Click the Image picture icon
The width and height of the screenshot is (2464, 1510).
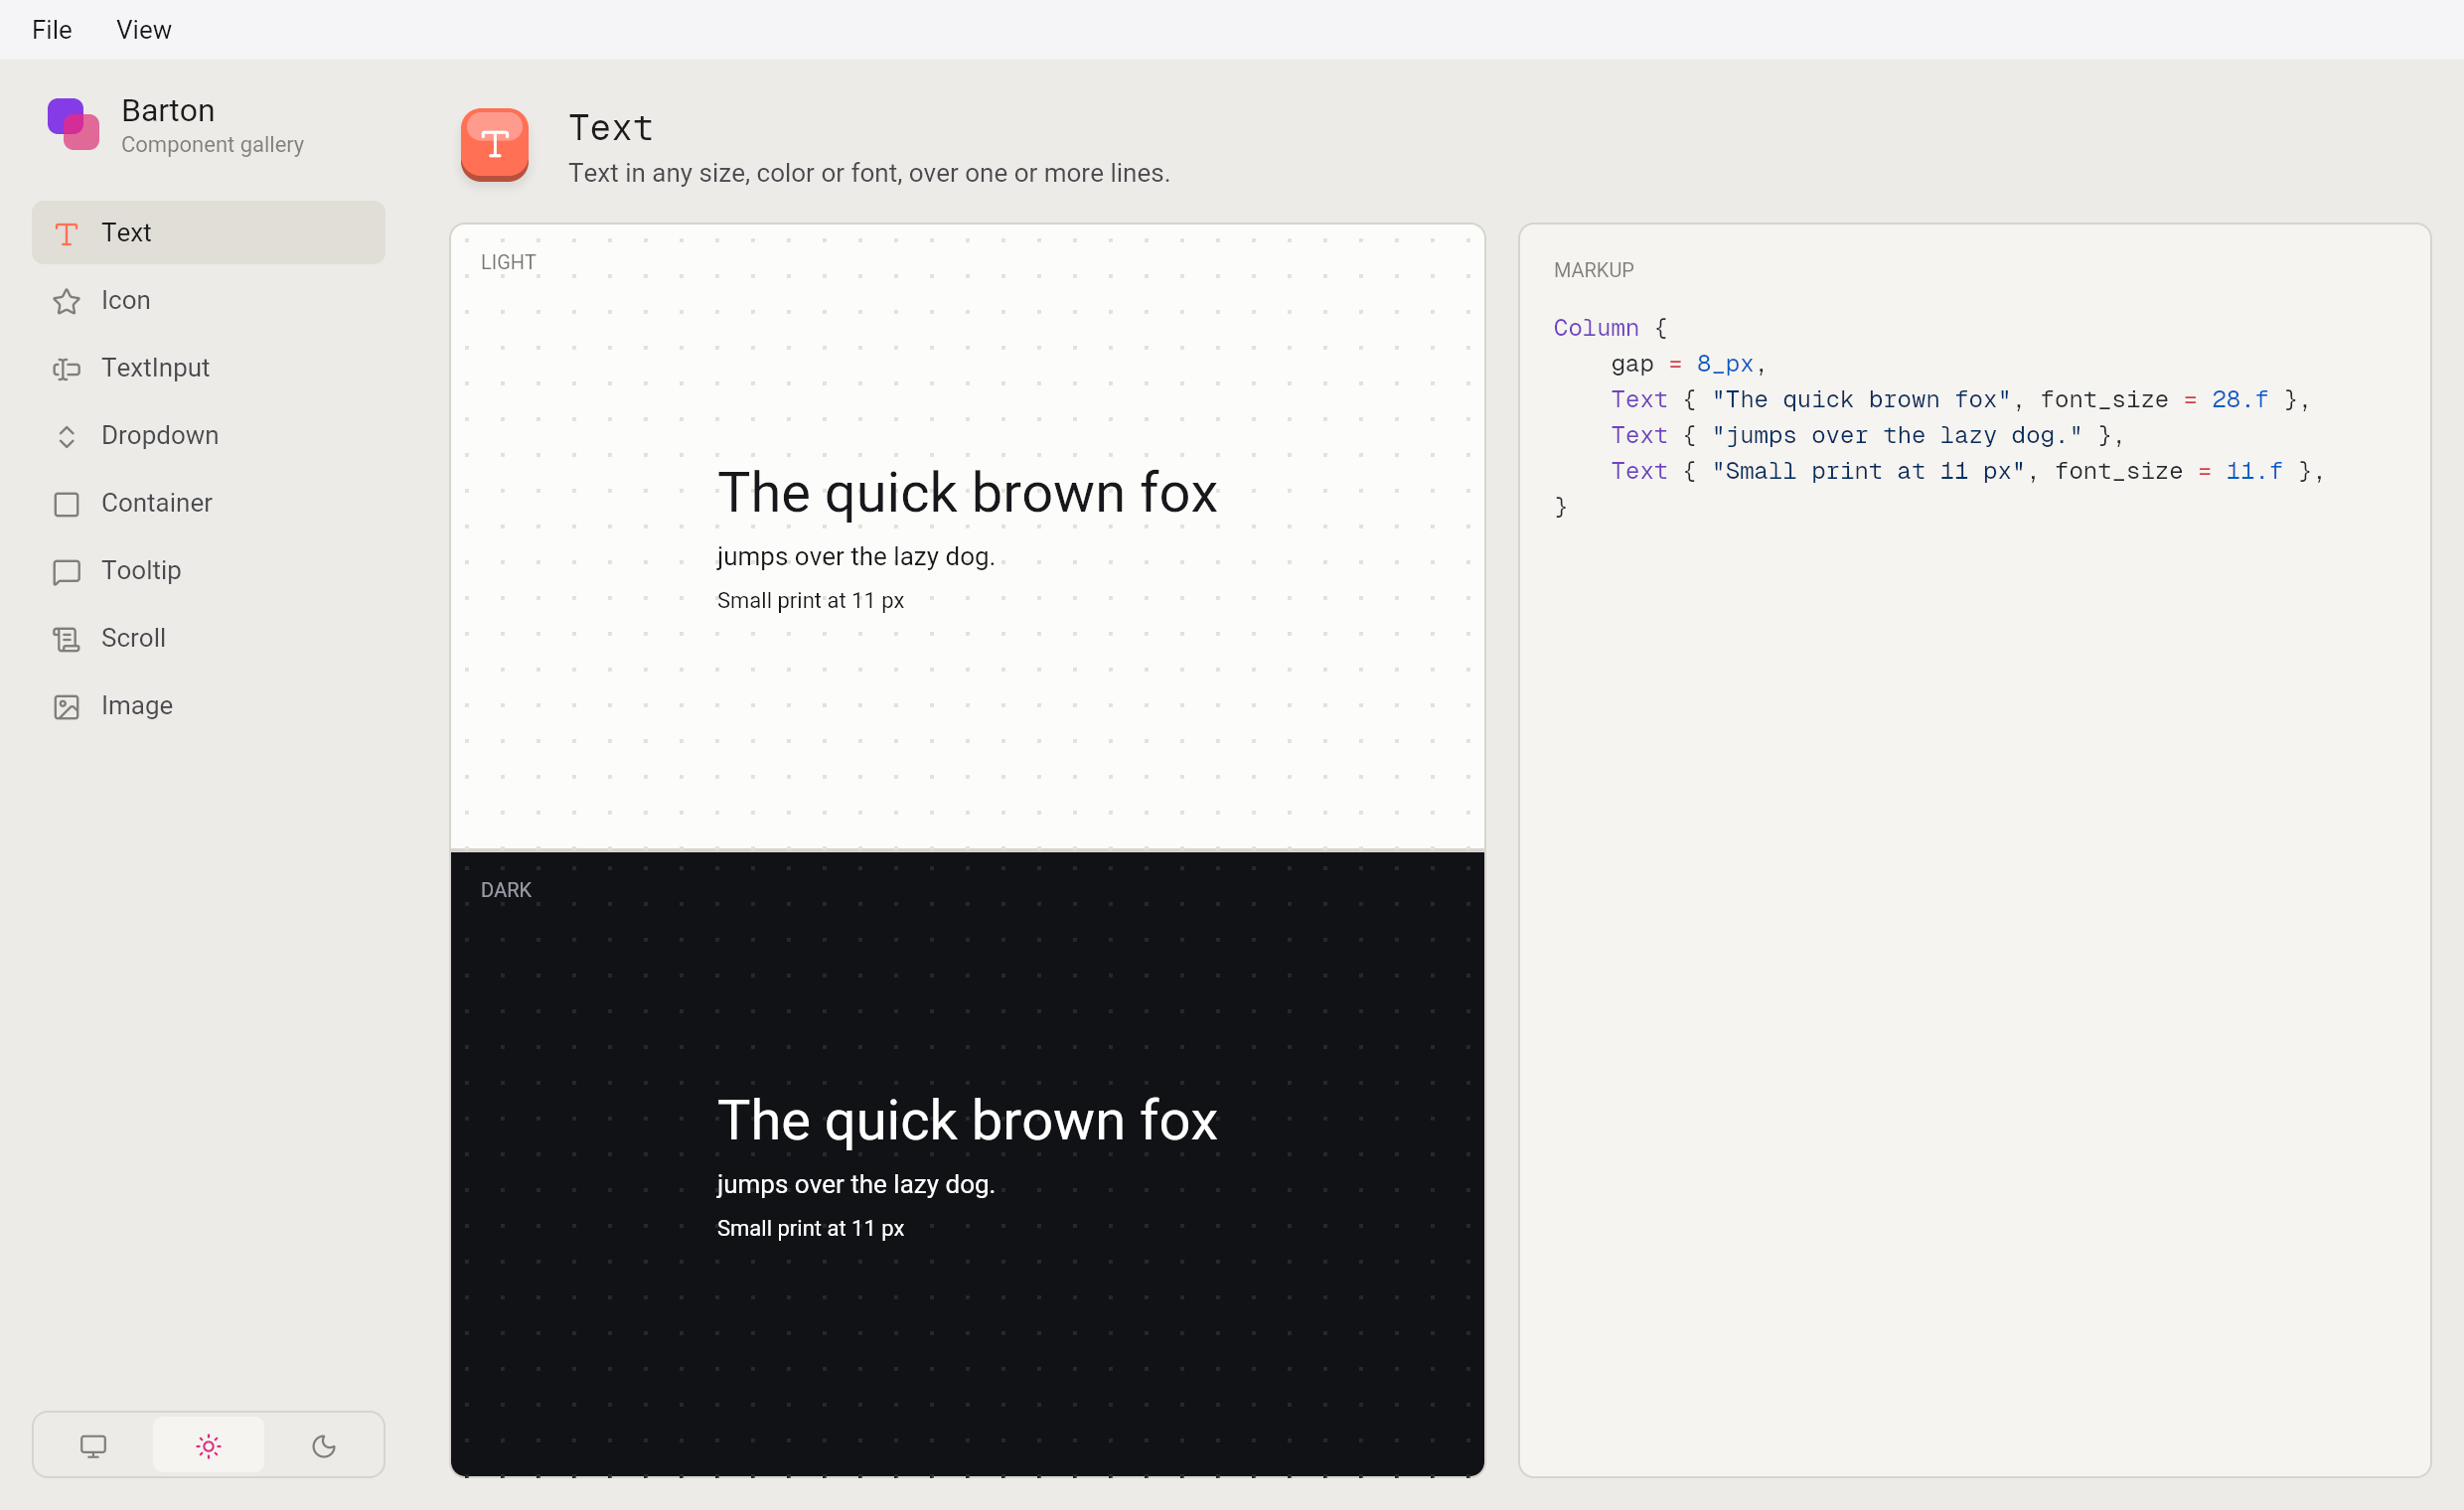pyautogui.click(x=66, y=706)
